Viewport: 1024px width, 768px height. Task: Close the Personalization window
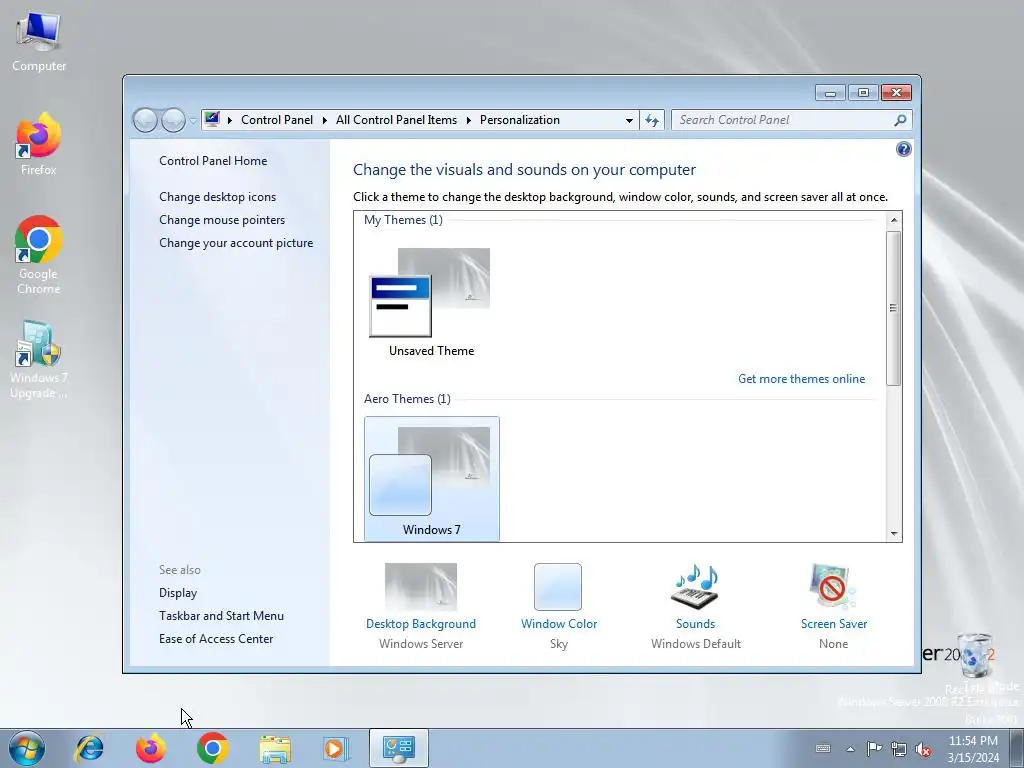(896, 93)
